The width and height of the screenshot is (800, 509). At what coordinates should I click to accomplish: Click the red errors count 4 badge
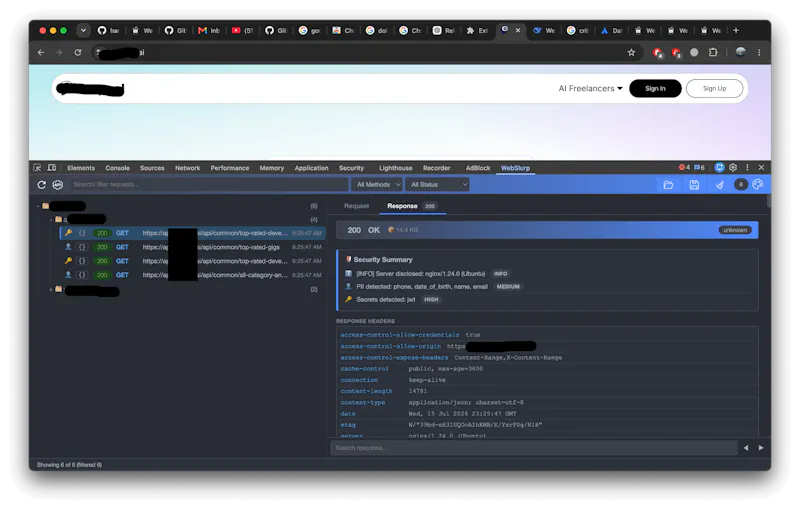tap(684, 167)
